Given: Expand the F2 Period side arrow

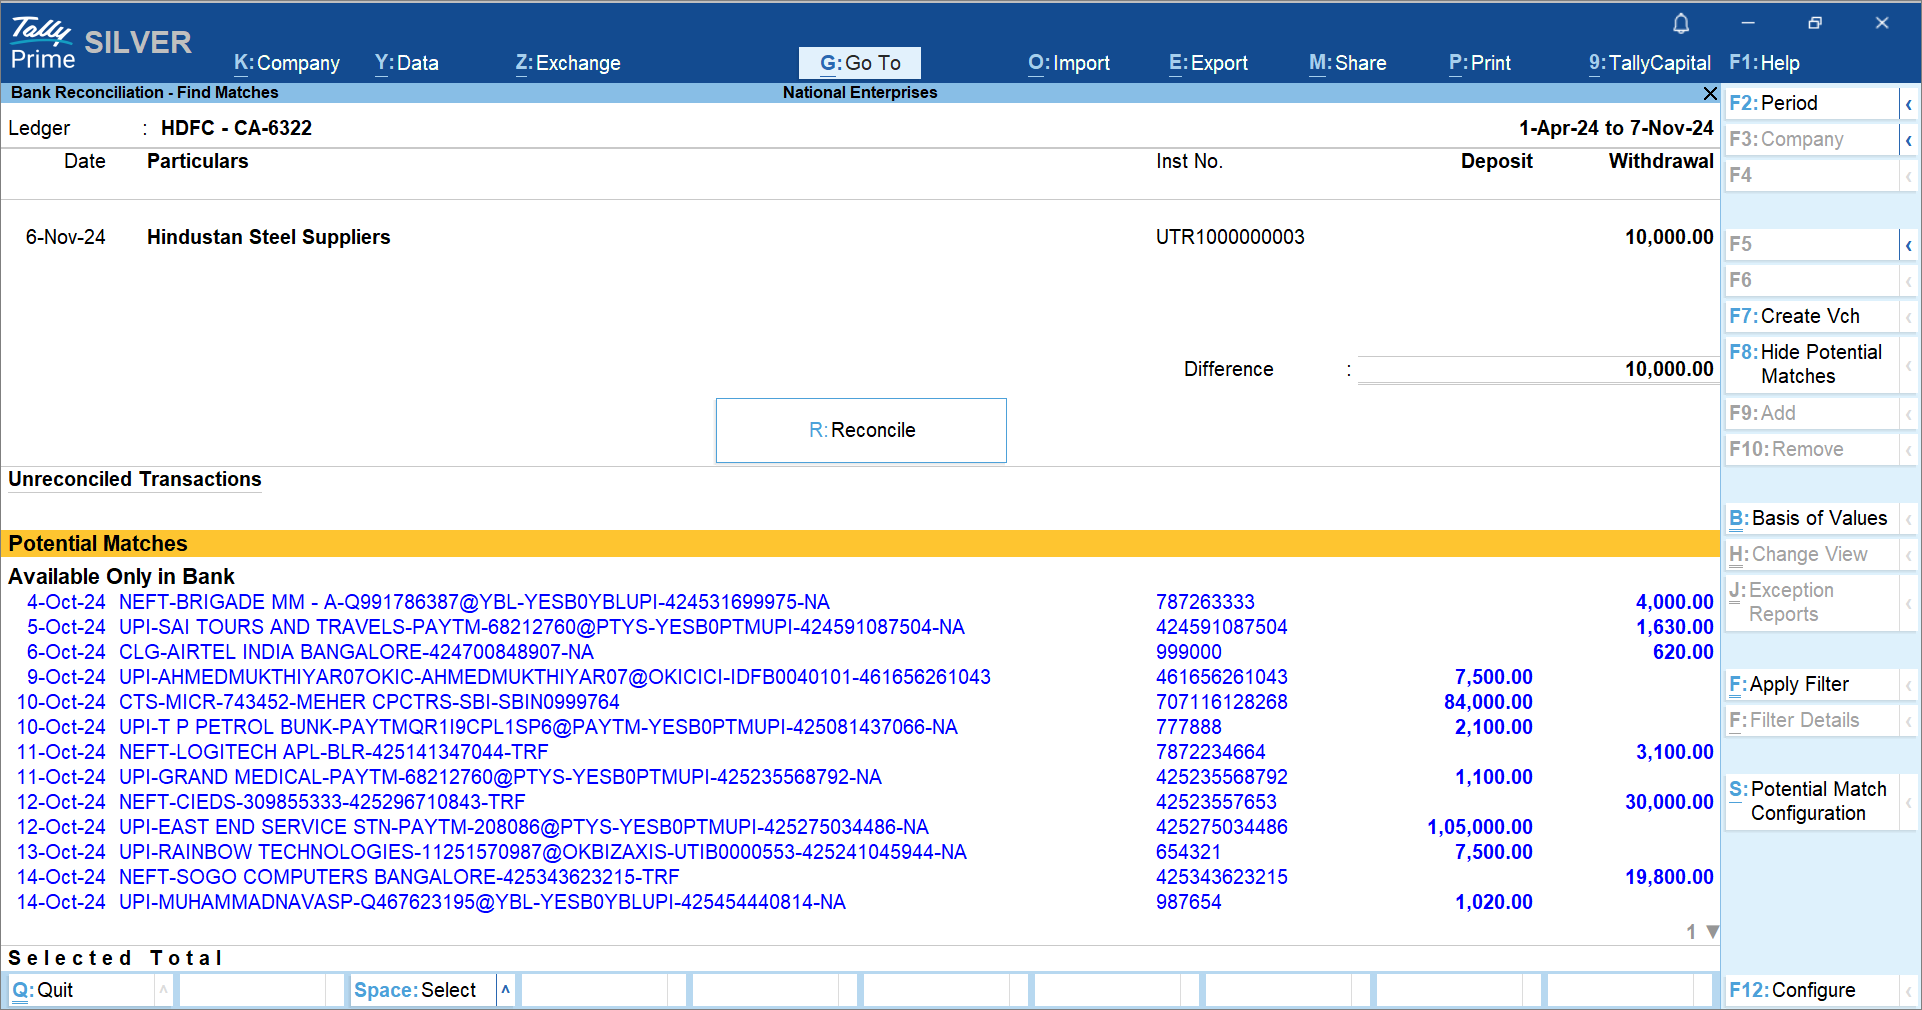Looking at the screenshot, I should point(1909,104).
